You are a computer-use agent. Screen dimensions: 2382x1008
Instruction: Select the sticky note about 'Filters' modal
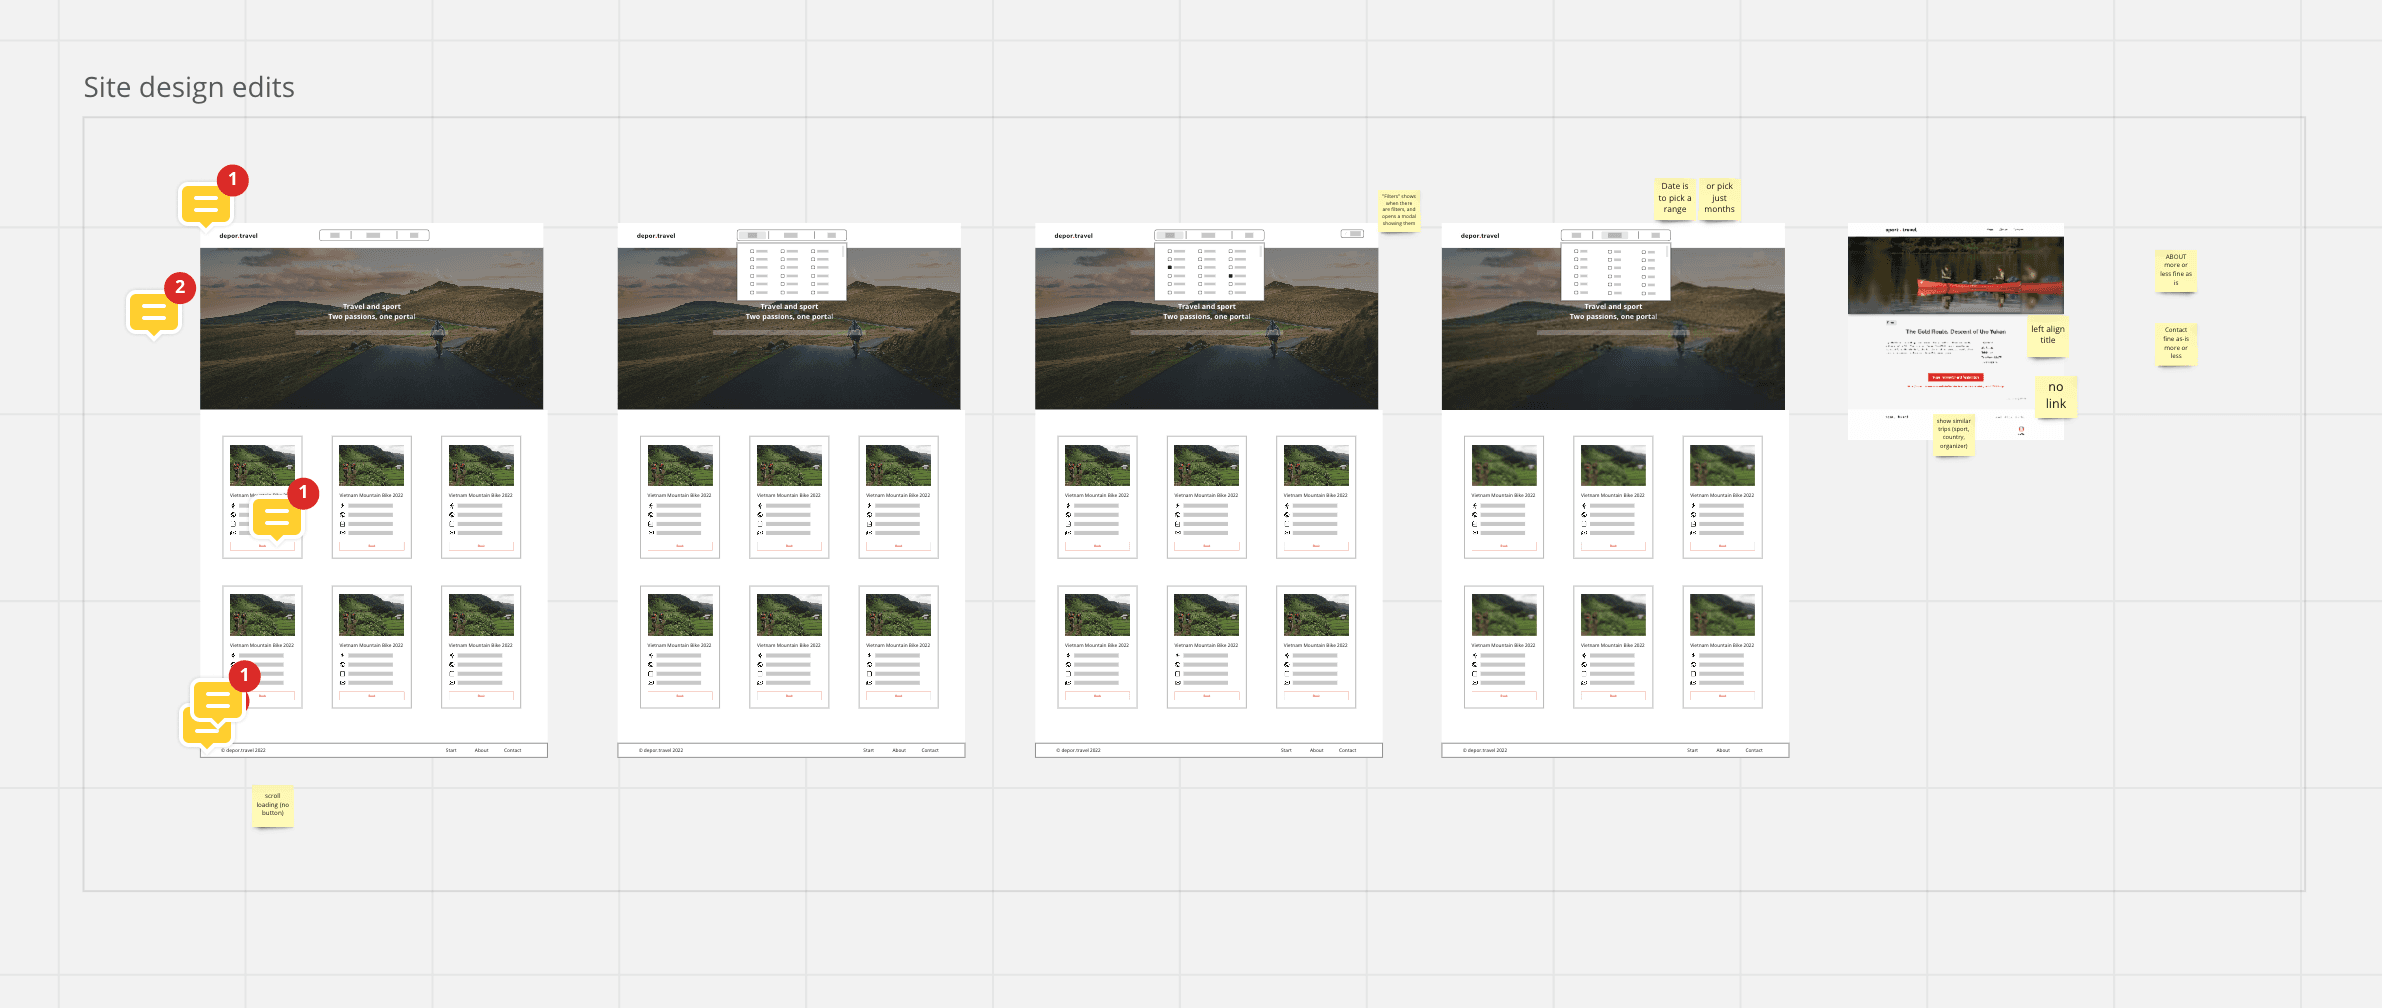click(x=1398, y=210)
